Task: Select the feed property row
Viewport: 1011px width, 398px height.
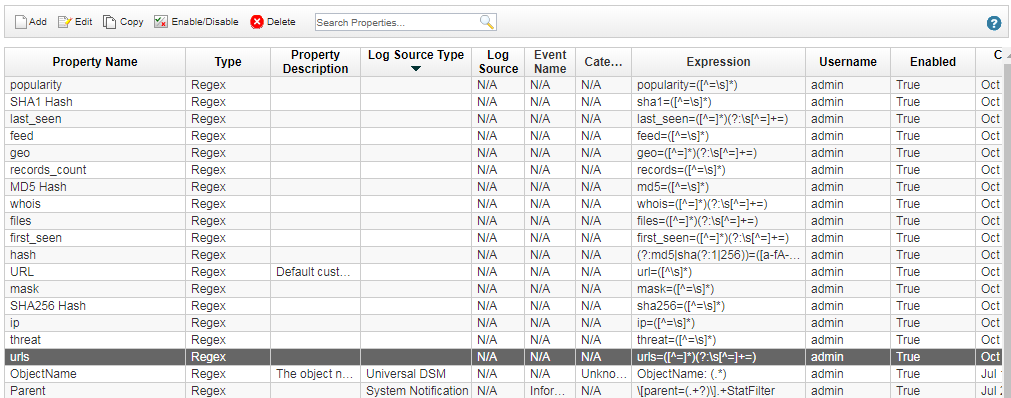Action: coord(503,136)
